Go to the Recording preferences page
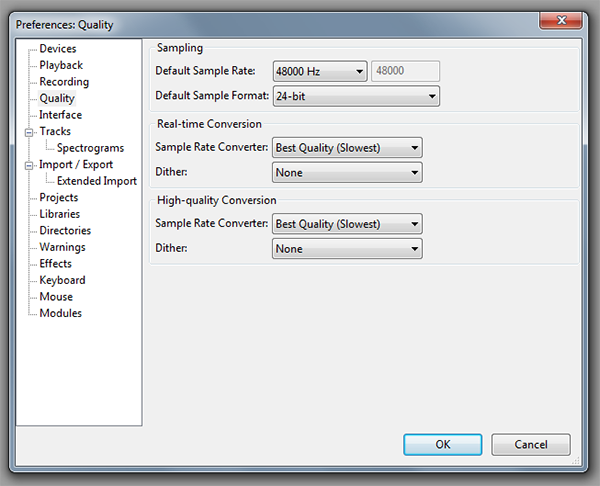The height and width of the screenshot is (486, 600). 64,82
